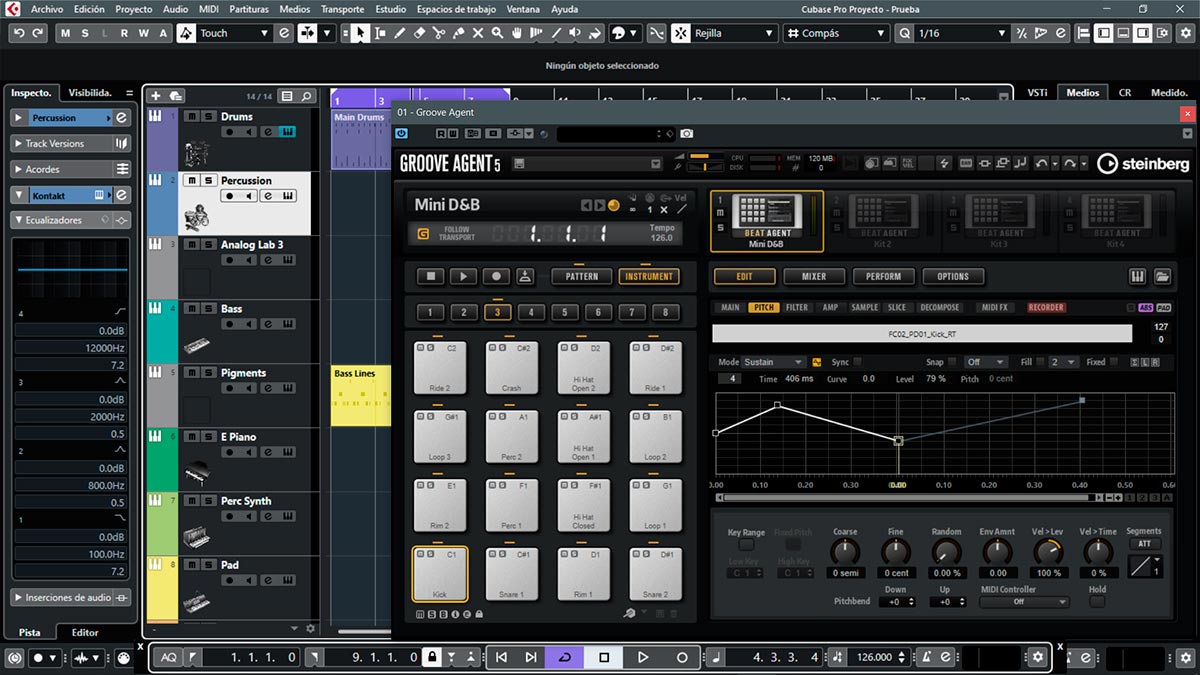Viewport: 1200px width, 675px height.
Task: Click the PERFORM button in Groove Agent
Action: 883,276
